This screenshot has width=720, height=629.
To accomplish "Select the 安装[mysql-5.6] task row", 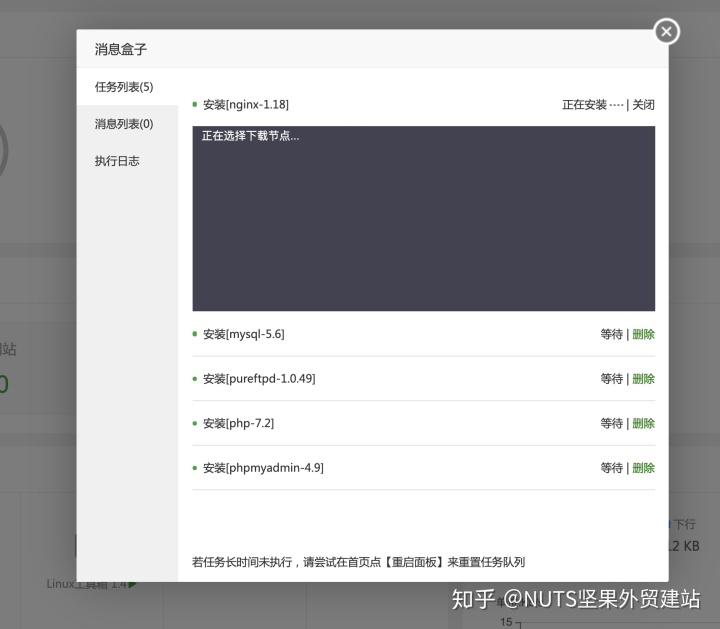I will tap(423, 334).
